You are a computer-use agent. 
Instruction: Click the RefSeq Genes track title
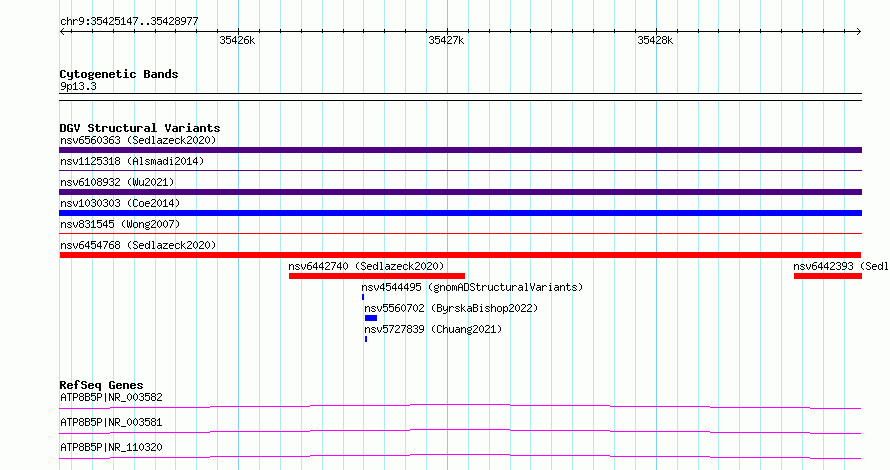tap(101, 385)
